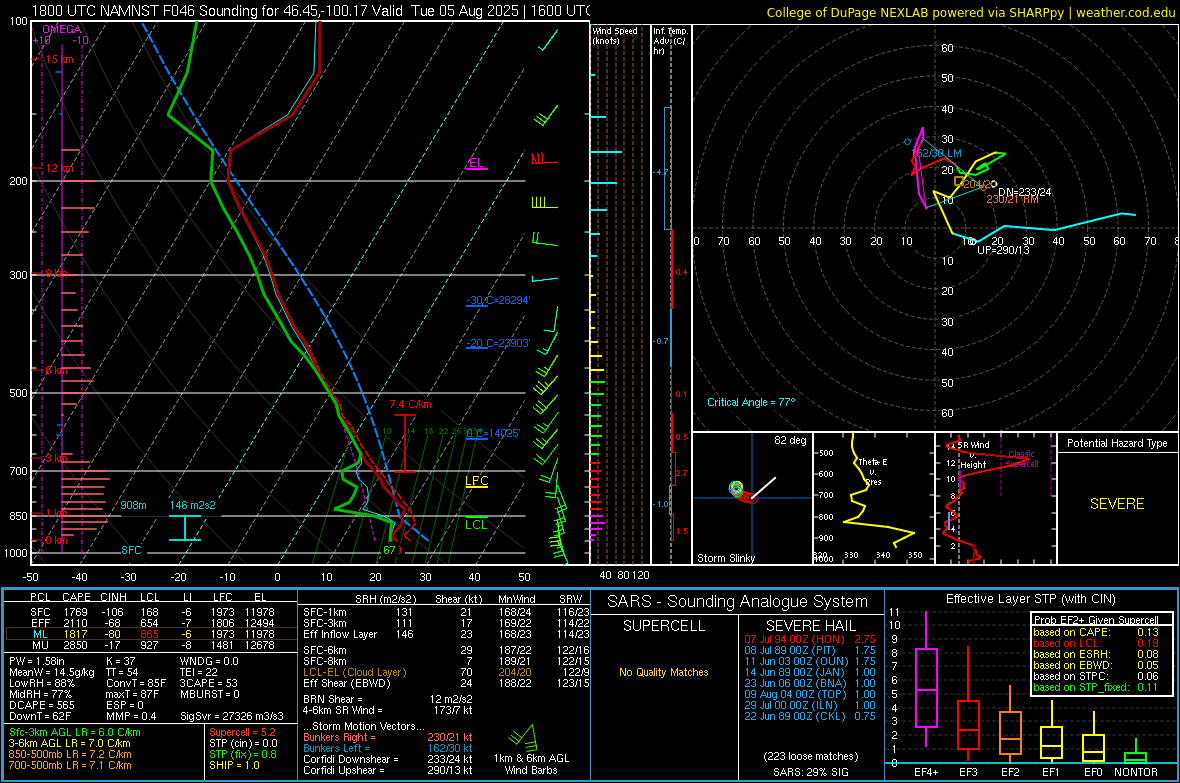Image resolution: width=1180 pixels, height=783 pixels.
Task: Click the based on CAPE: 0.13 row
Action: click(x=1096, y=632)
